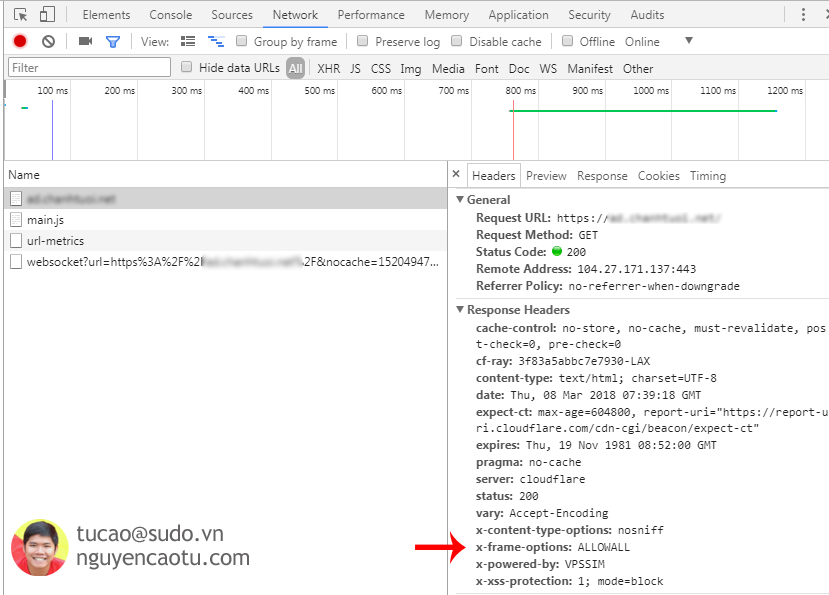829x595 pixels.
Task: Collapse the Response Headers section
Action: (461, 310)
